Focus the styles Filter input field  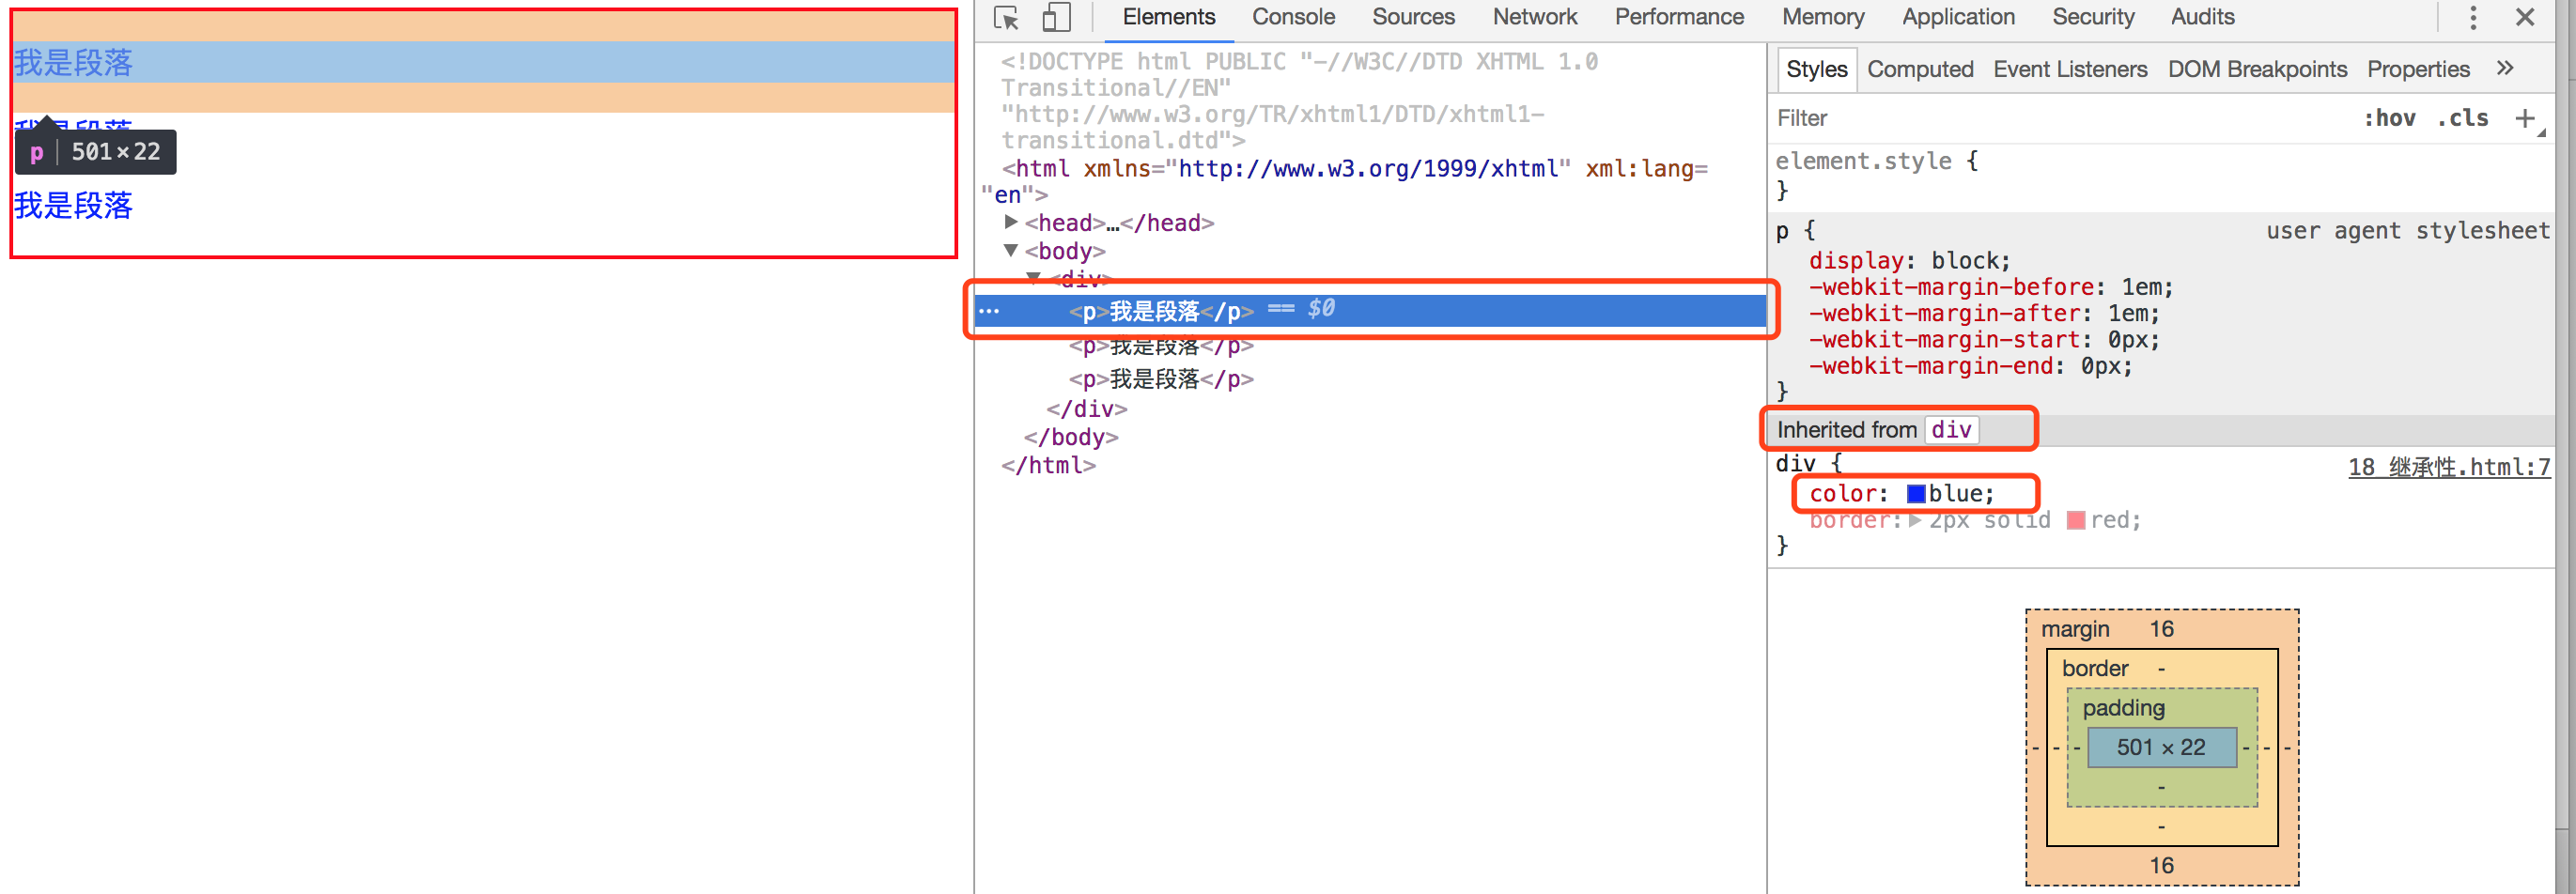coord(2060,118)
